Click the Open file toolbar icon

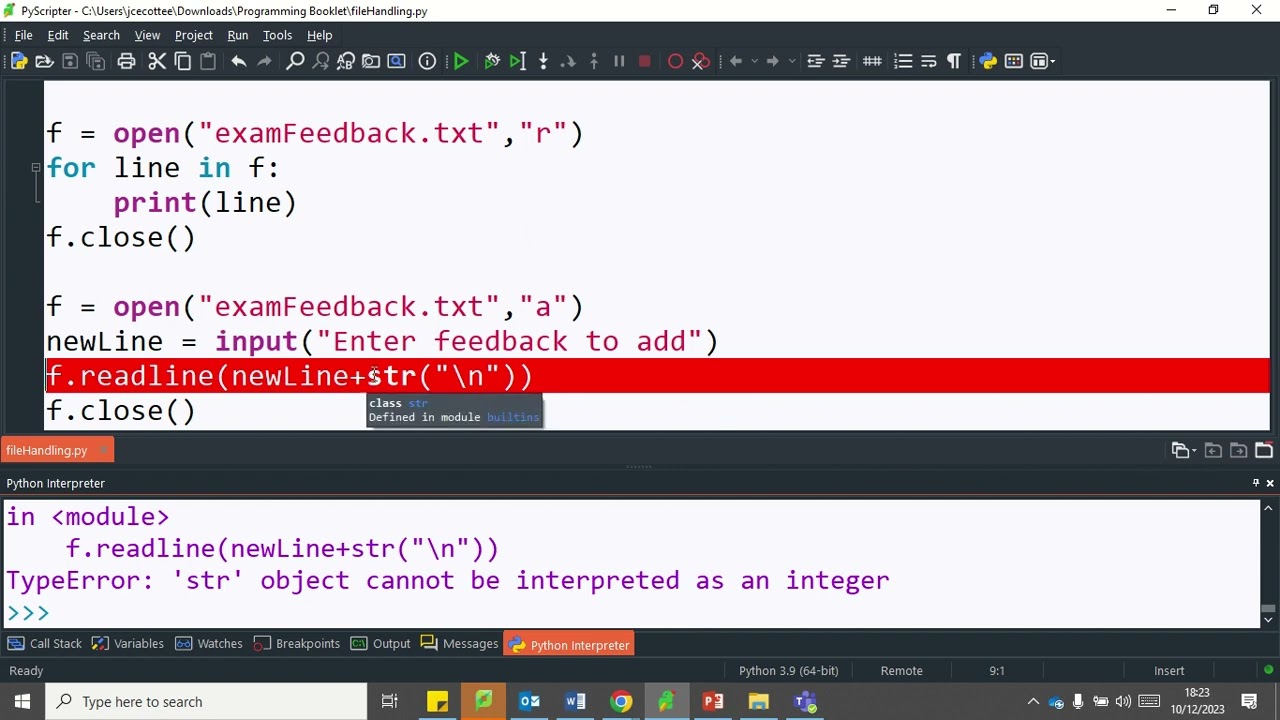pos(44,61)
